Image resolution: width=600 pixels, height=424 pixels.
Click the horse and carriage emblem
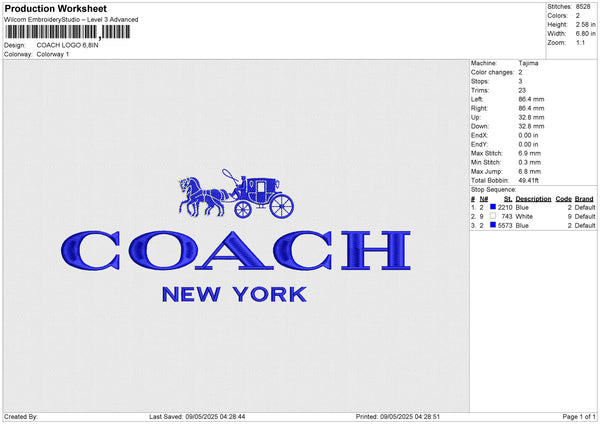click(x=236, y=194)
